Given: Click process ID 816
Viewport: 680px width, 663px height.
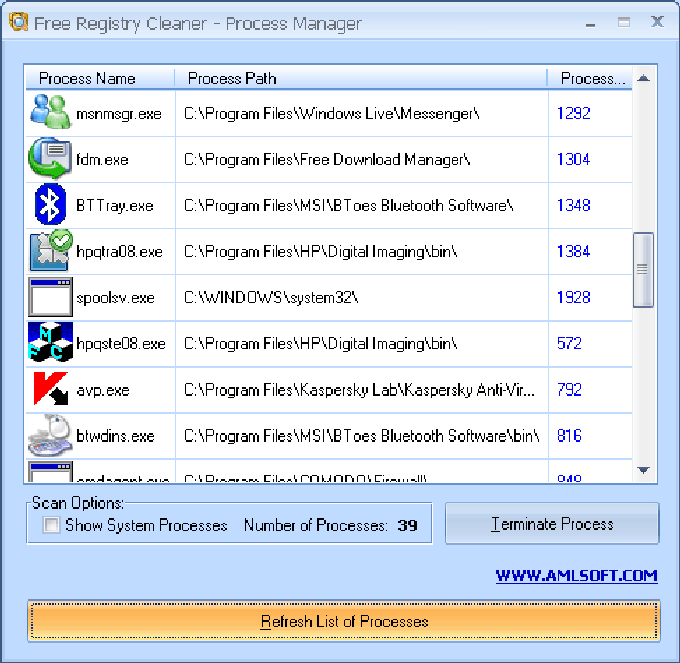Looking at the screenshot, I should (x=569, y=436).
